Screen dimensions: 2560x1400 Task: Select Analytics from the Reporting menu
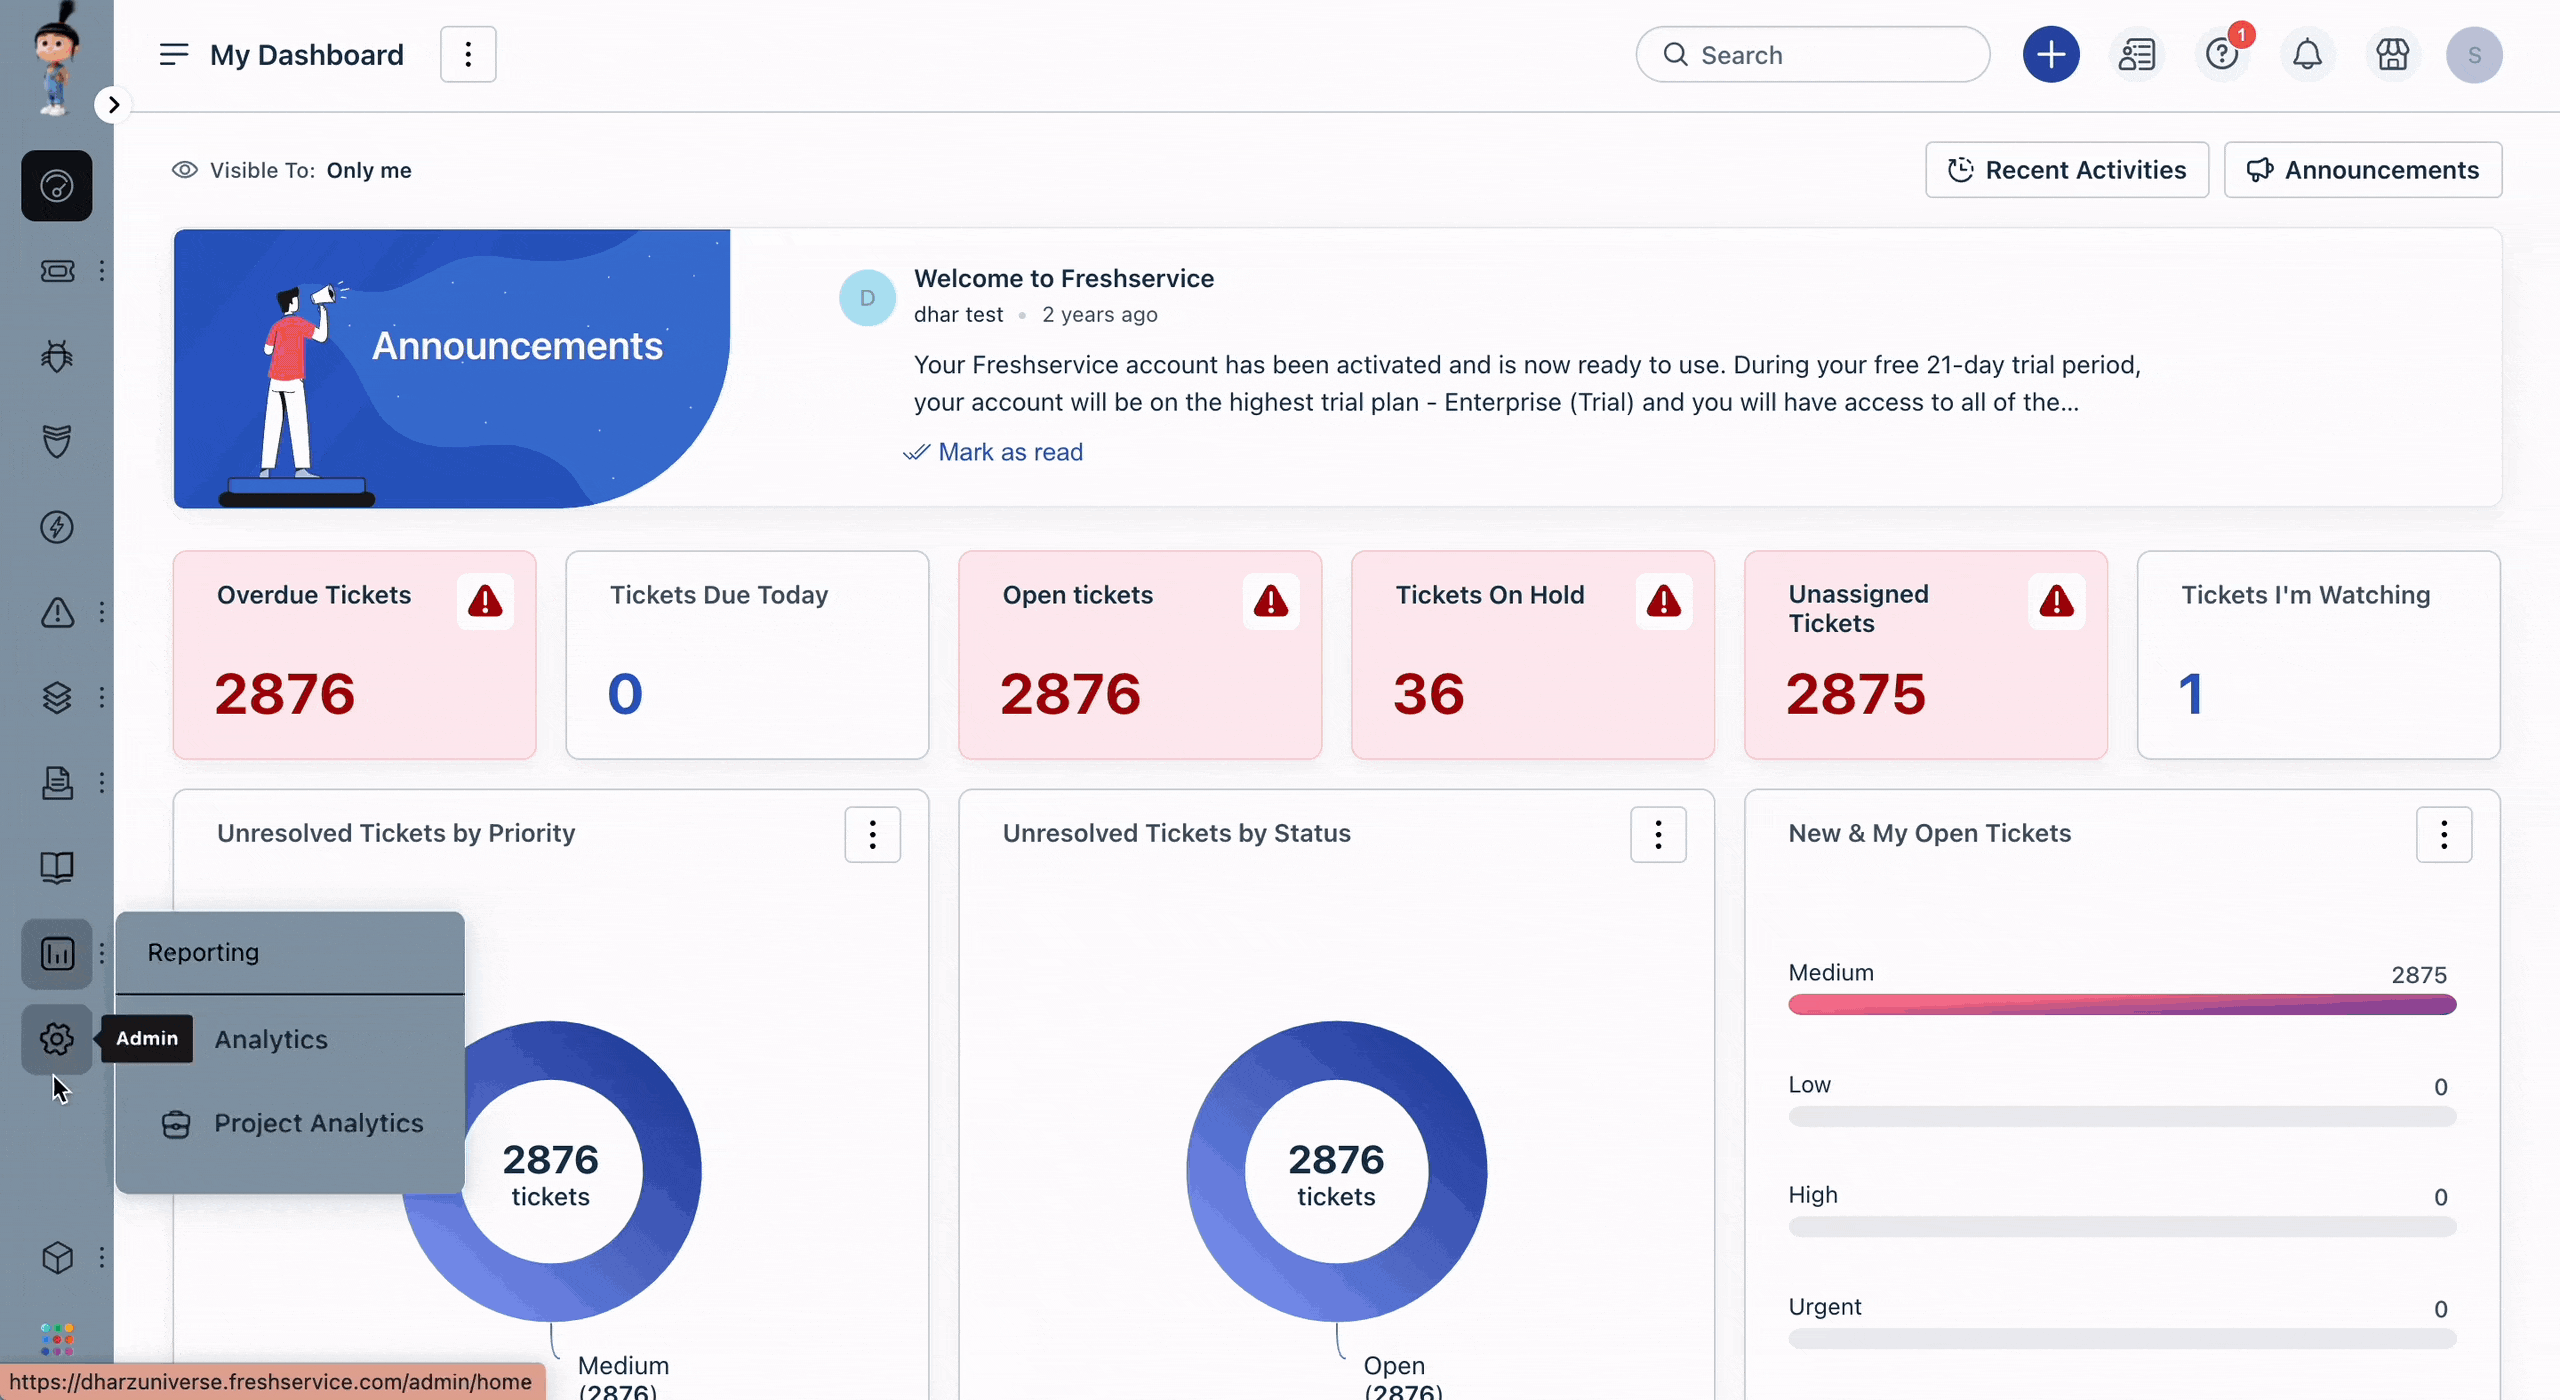coord(271,1036)
